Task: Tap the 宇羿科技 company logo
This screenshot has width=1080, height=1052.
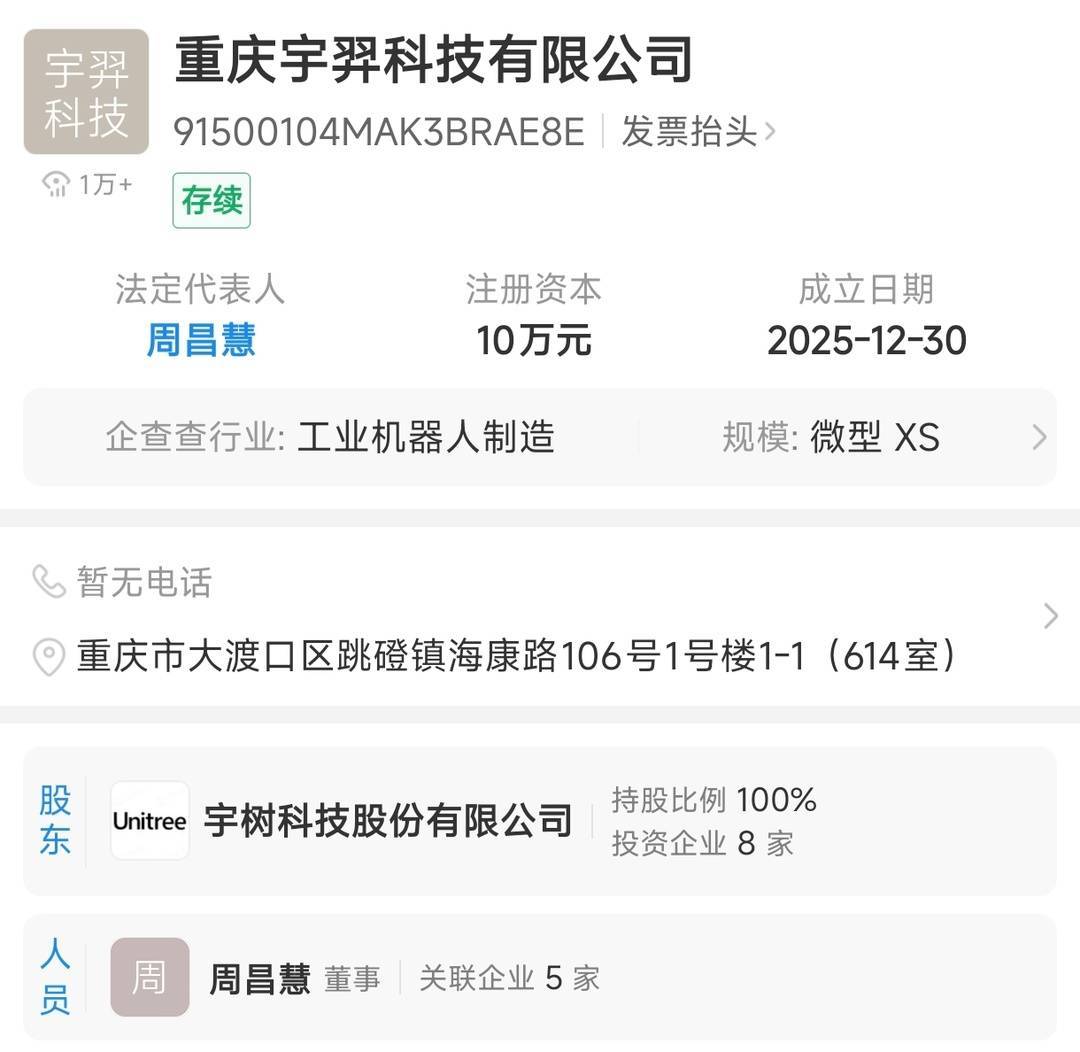Action: point(86,92)
